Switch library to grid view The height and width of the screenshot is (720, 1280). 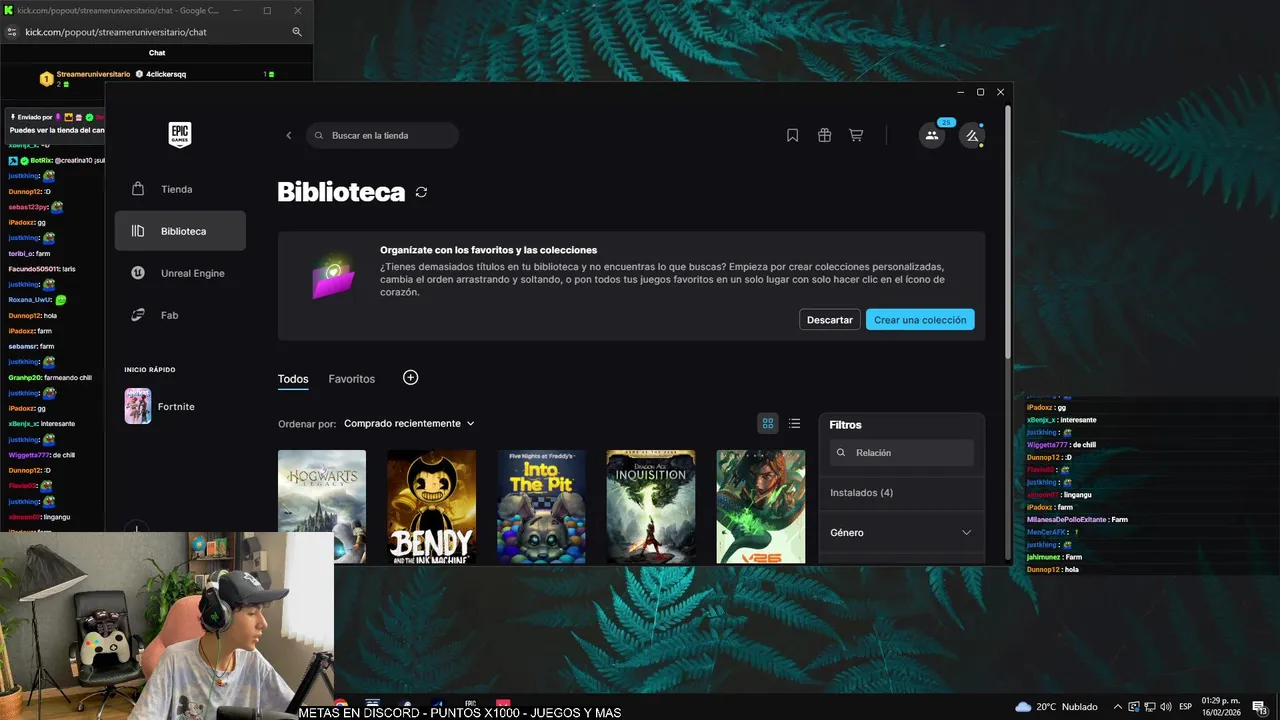pyautogui.click(x=768, y=423)
